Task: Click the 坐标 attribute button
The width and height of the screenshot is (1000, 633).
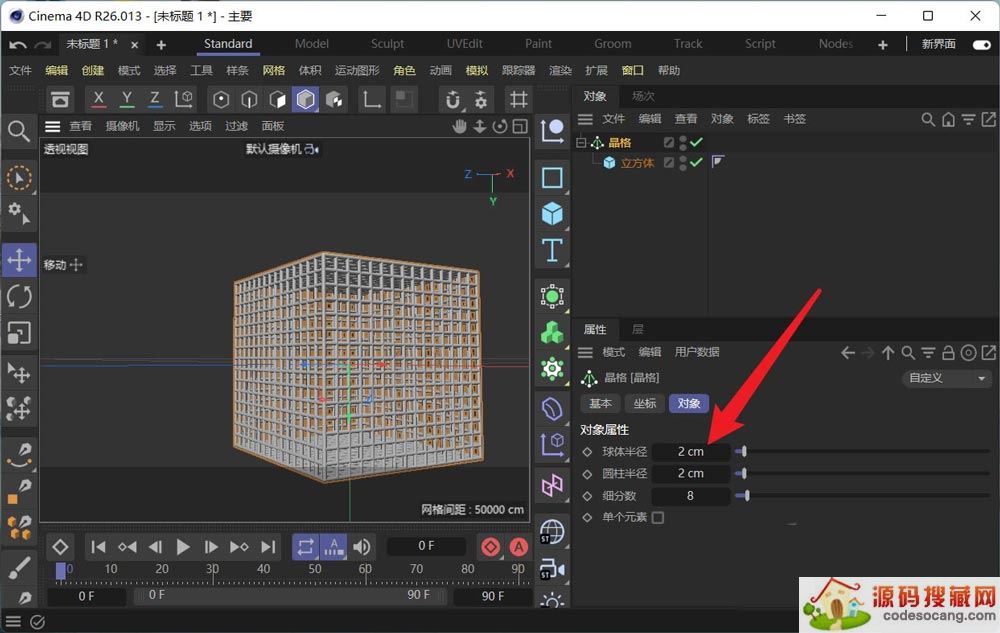Action: click(645, 403)
